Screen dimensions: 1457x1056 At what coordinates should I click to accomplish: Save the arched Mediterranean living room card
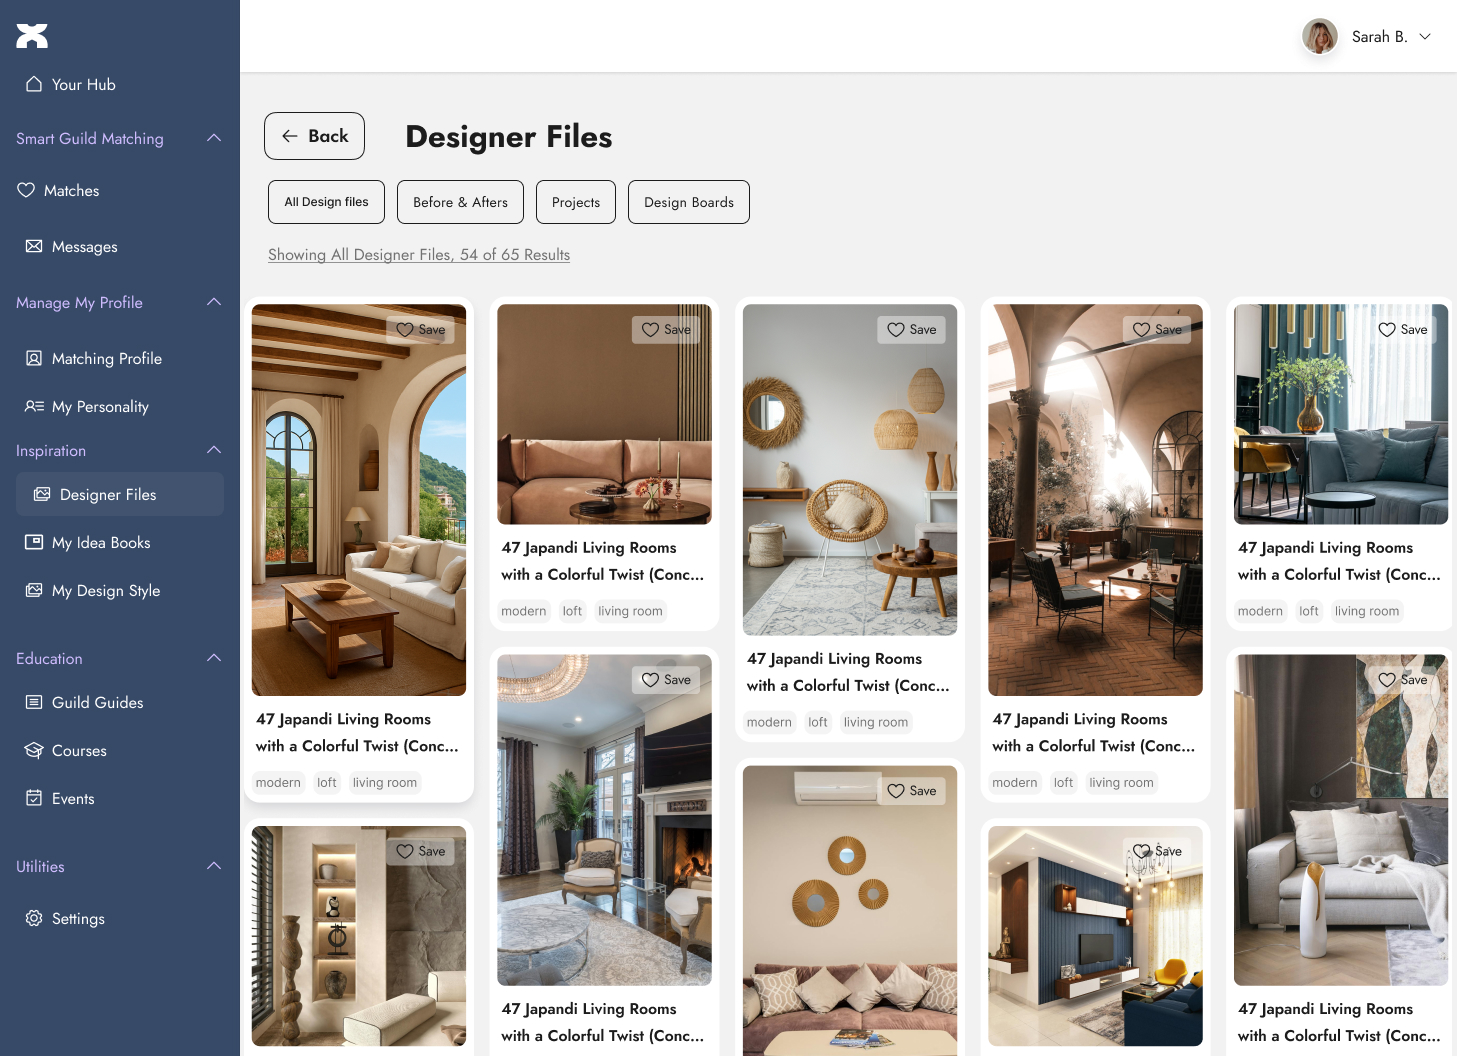(x=421, y=330)
